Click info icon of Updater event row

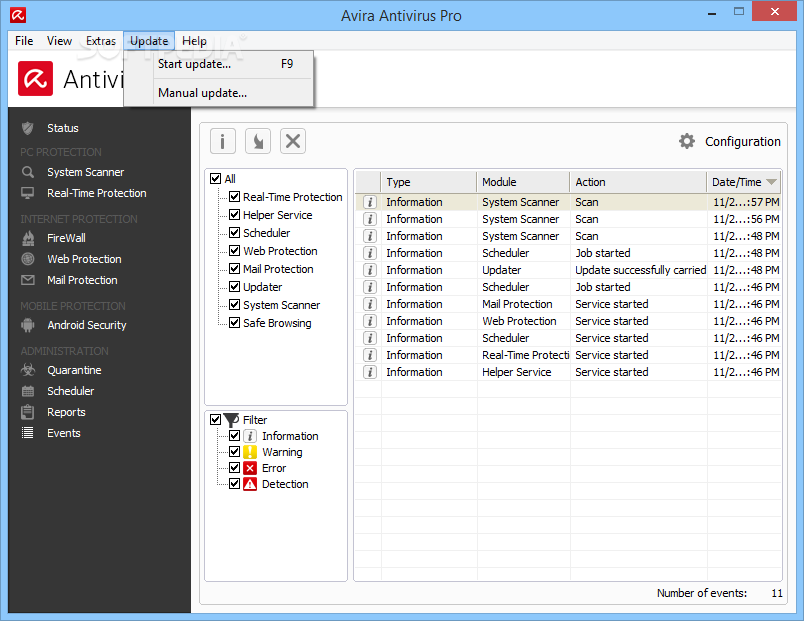point(370,270)
